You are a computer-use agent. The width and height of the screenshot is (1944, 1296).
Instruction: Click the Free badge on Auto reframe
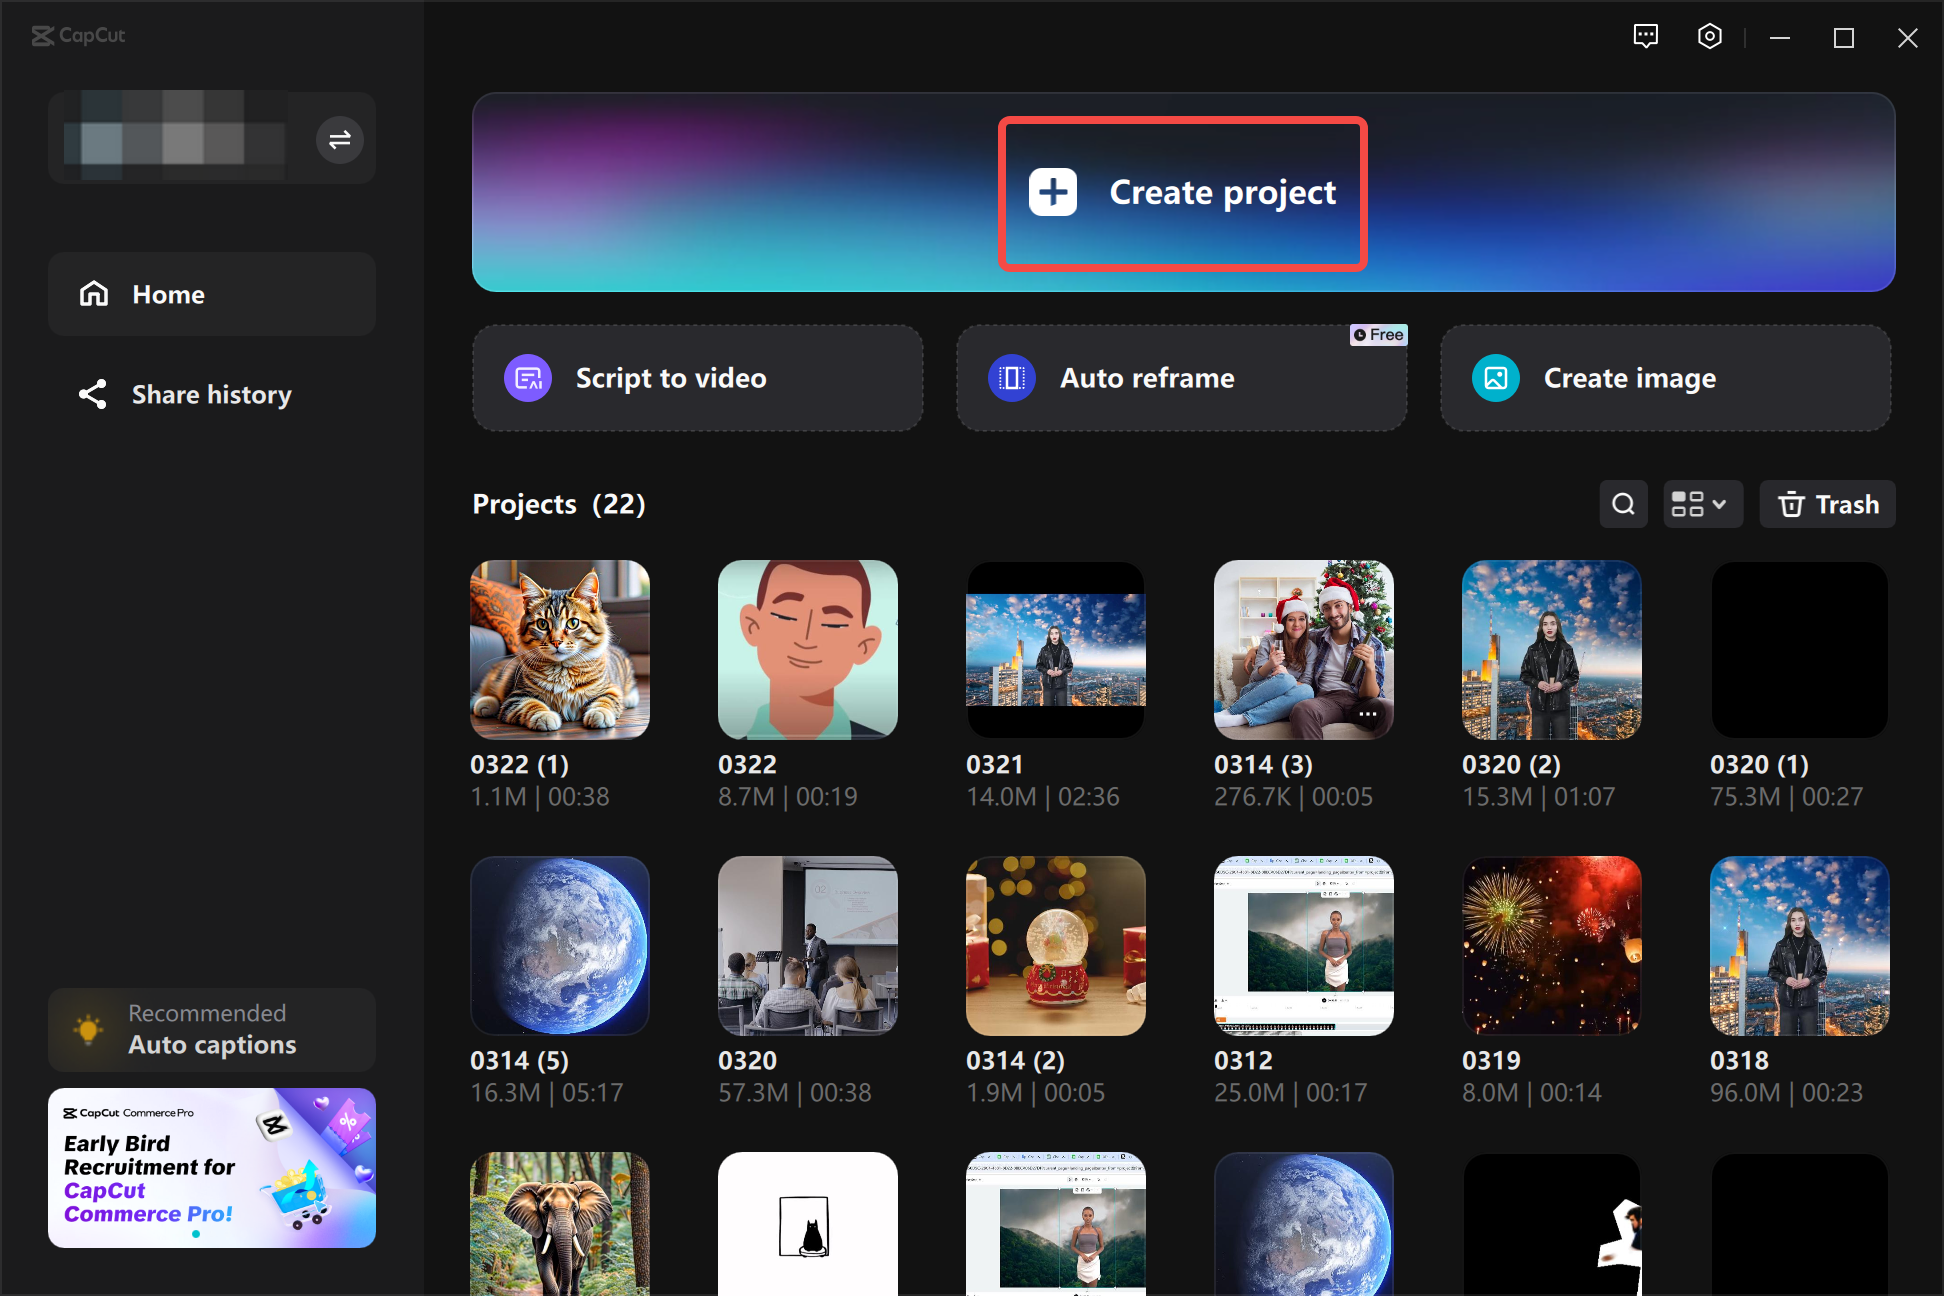pyautogui.click(x=1379, y=335)
